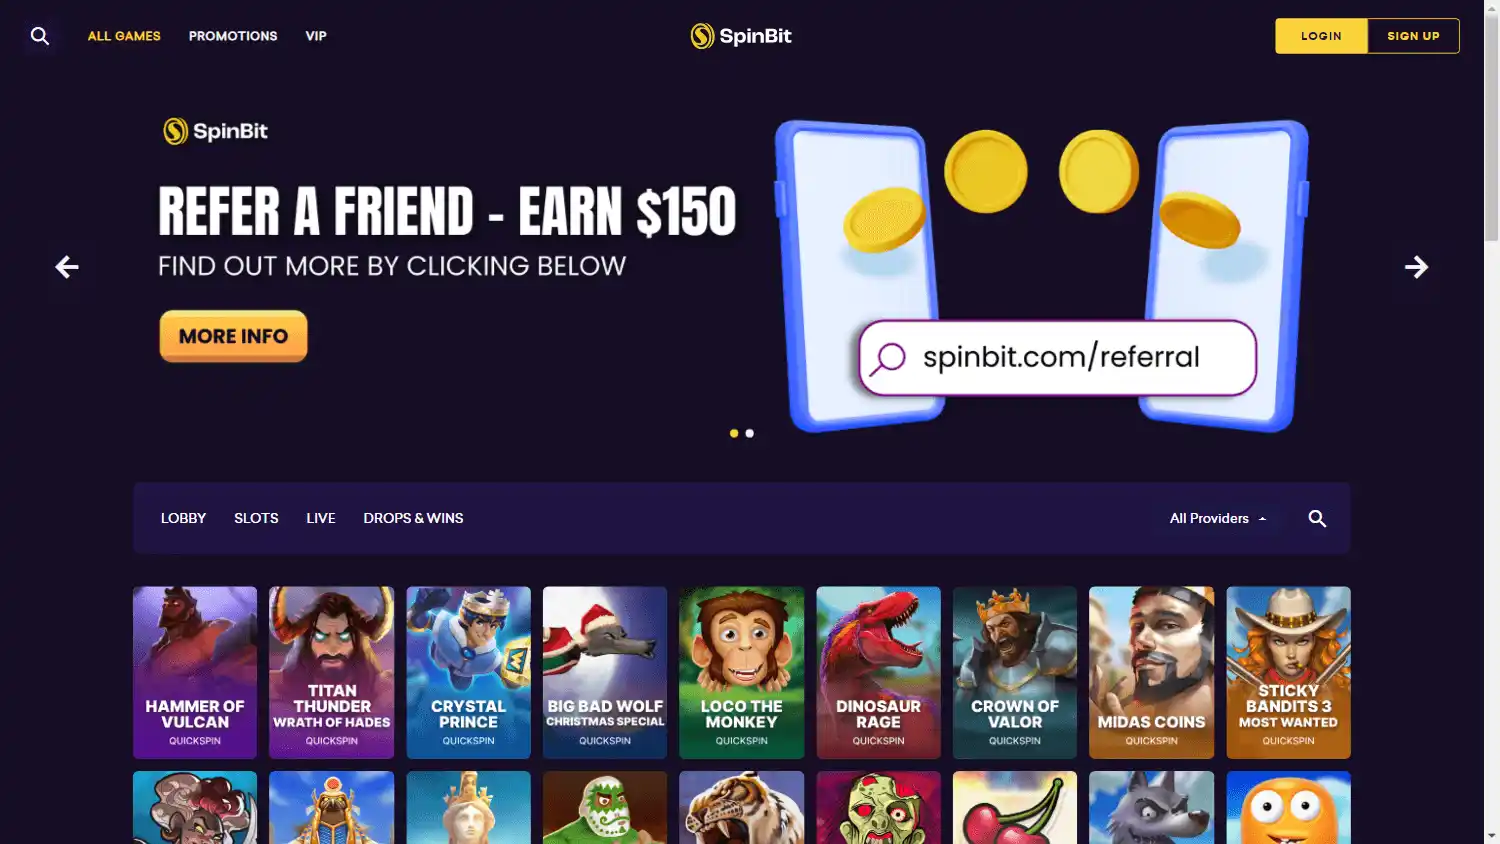Click the SIGN UP button
1500x844 pixels.
[1413, 36]
